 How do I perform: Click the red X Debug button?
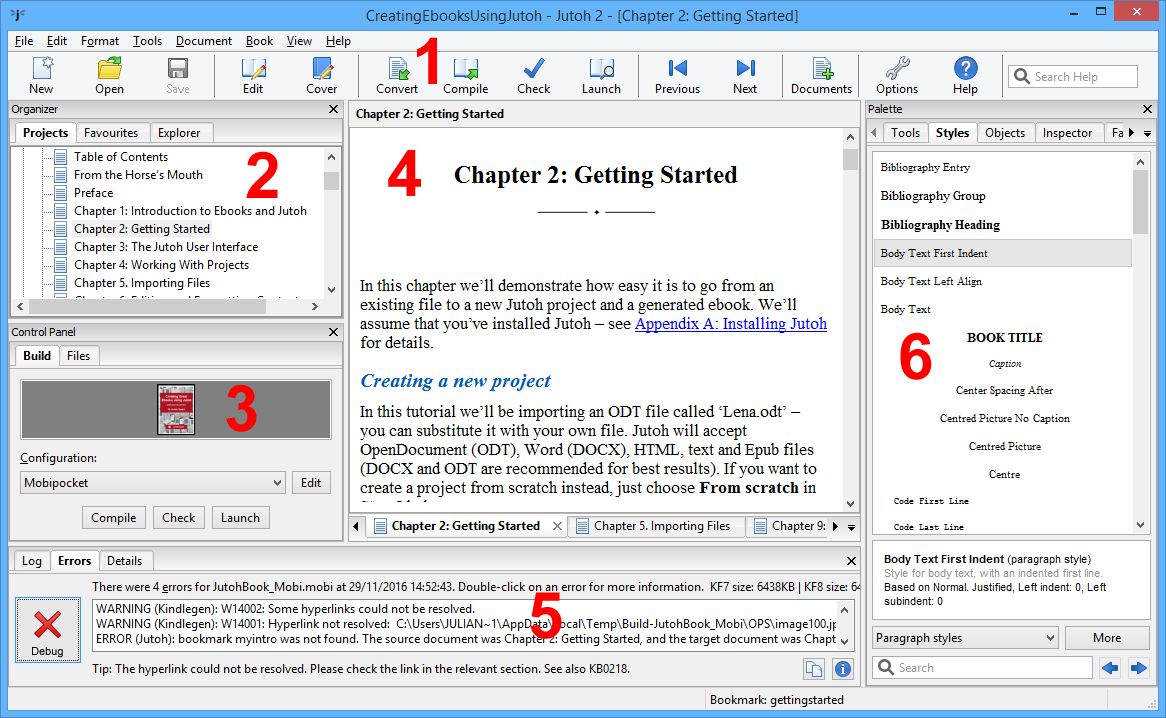pos(48,630)
